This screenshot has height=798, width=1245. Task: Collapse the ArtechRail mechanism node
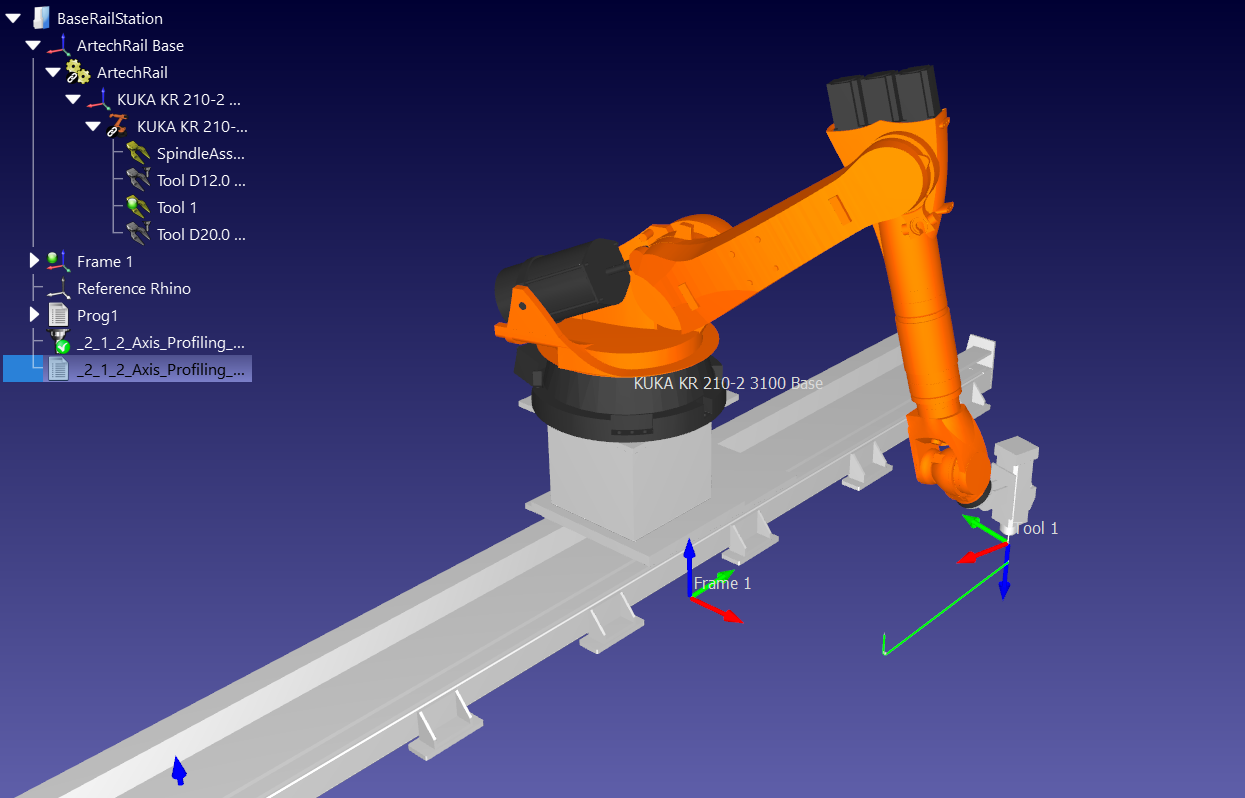click(x=53, y=72)
